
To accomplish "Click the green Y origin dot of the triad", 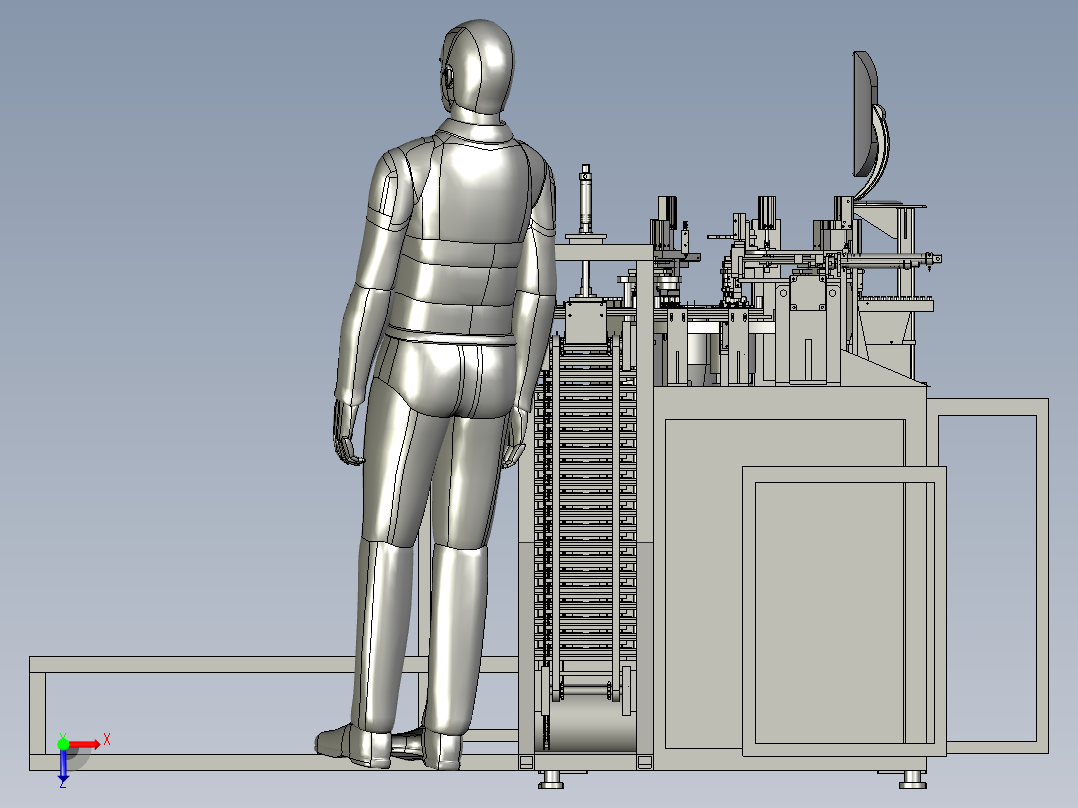I will coord(63,743).
